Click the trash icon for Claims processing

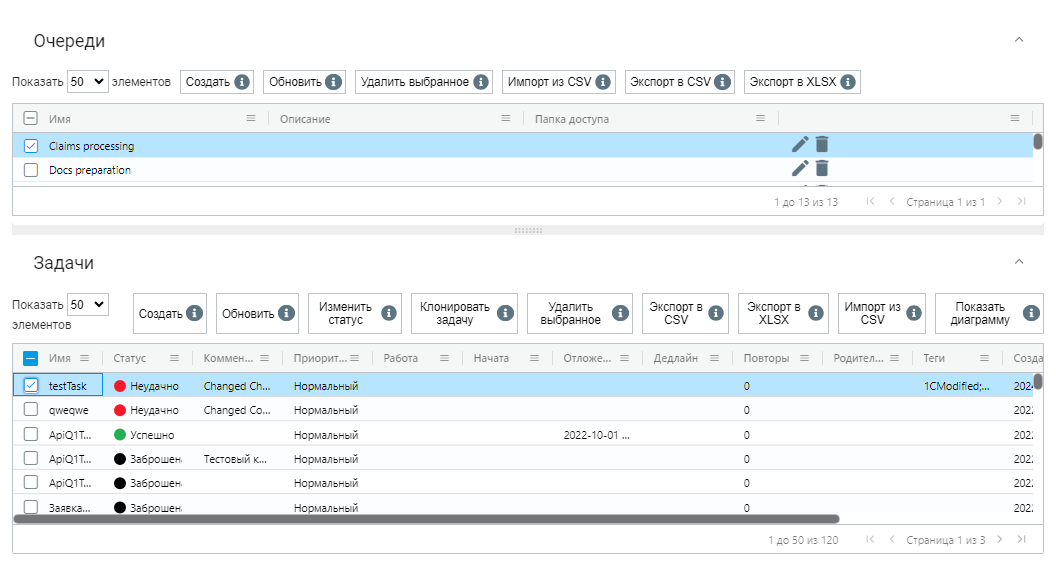(x=822, y=144)
